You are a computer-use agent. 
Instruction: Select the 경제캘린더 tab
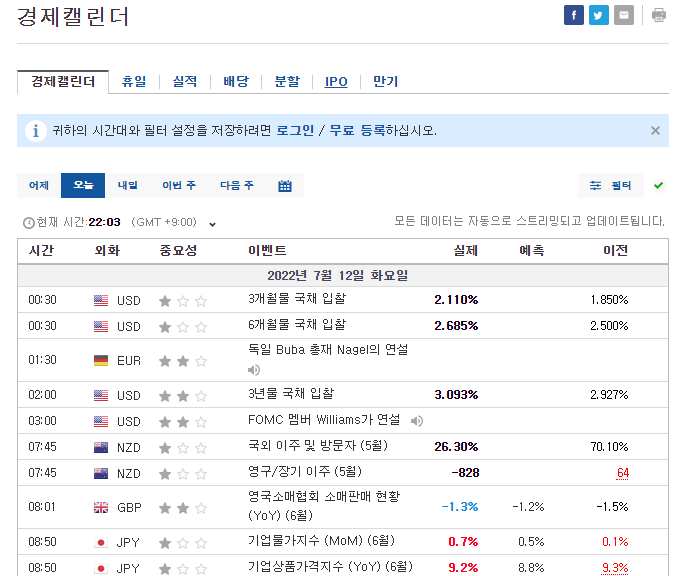(x=63, y=81)
